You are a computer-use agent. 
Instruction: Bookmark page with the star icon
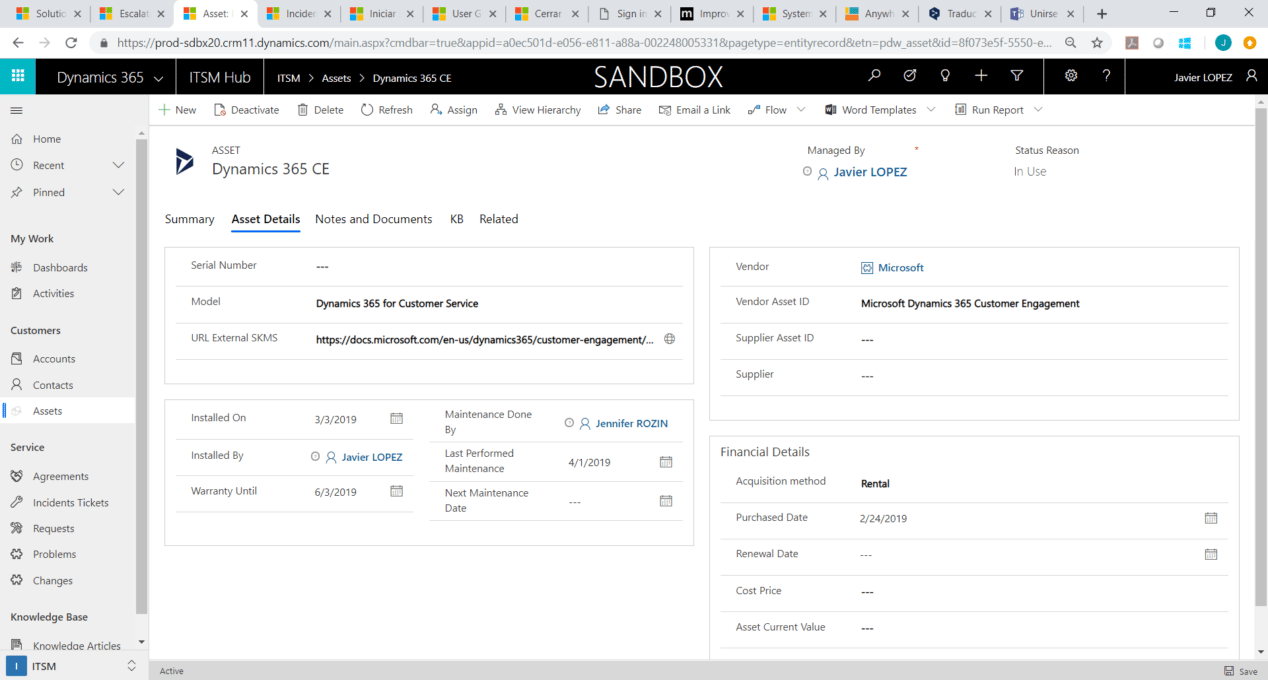1097,43
